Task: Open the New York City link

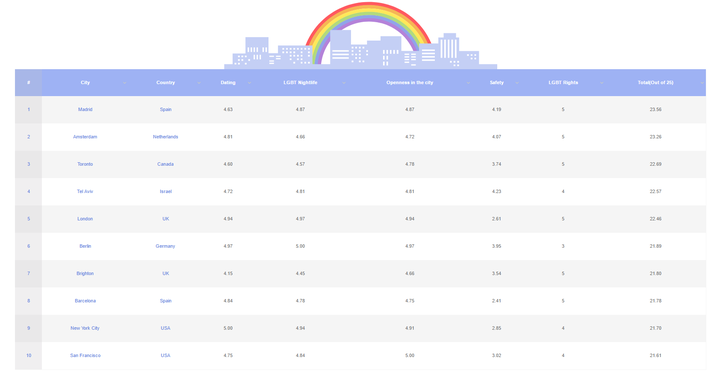Action: click(85, 328)
